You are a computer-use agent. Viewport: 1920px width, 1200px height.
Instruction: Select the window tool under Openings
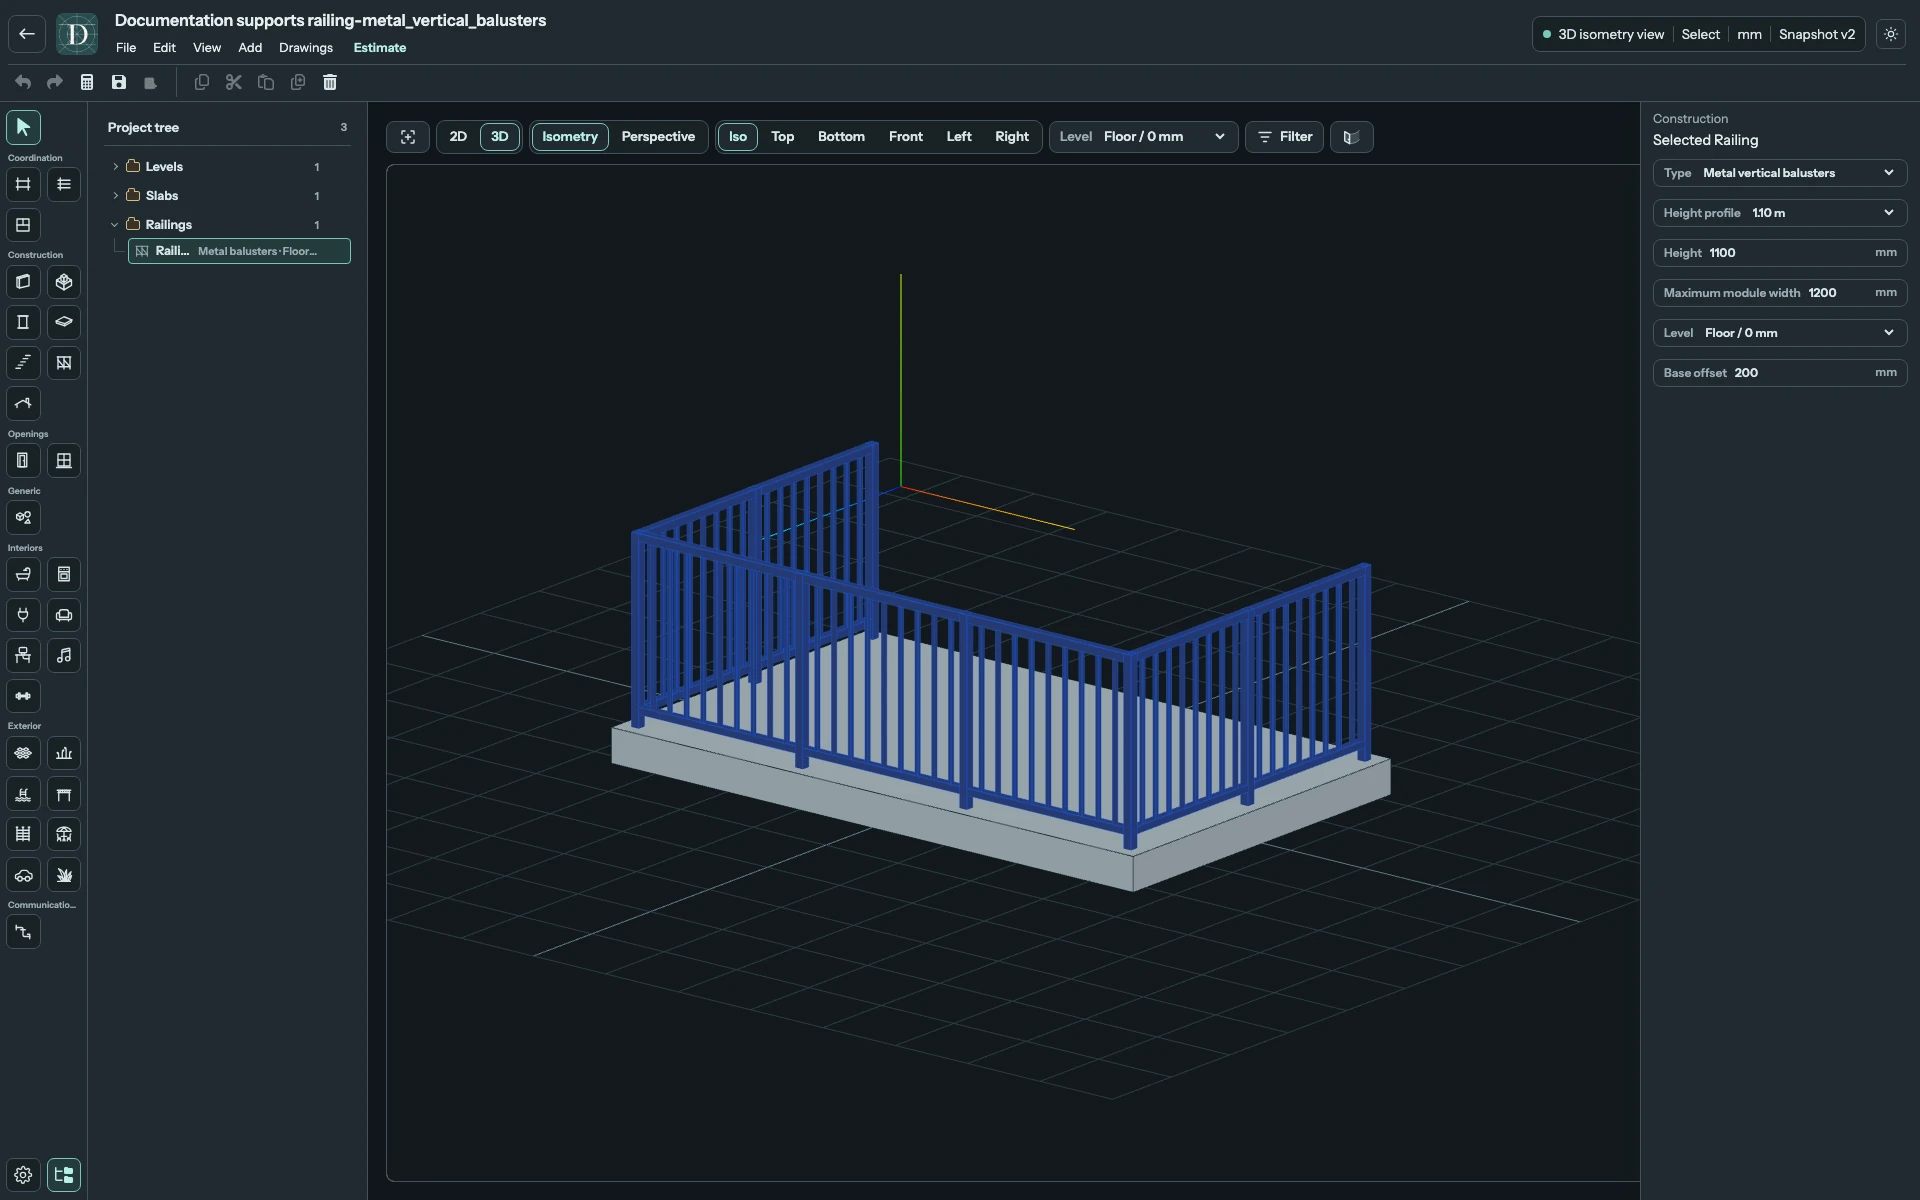[64, 461]
